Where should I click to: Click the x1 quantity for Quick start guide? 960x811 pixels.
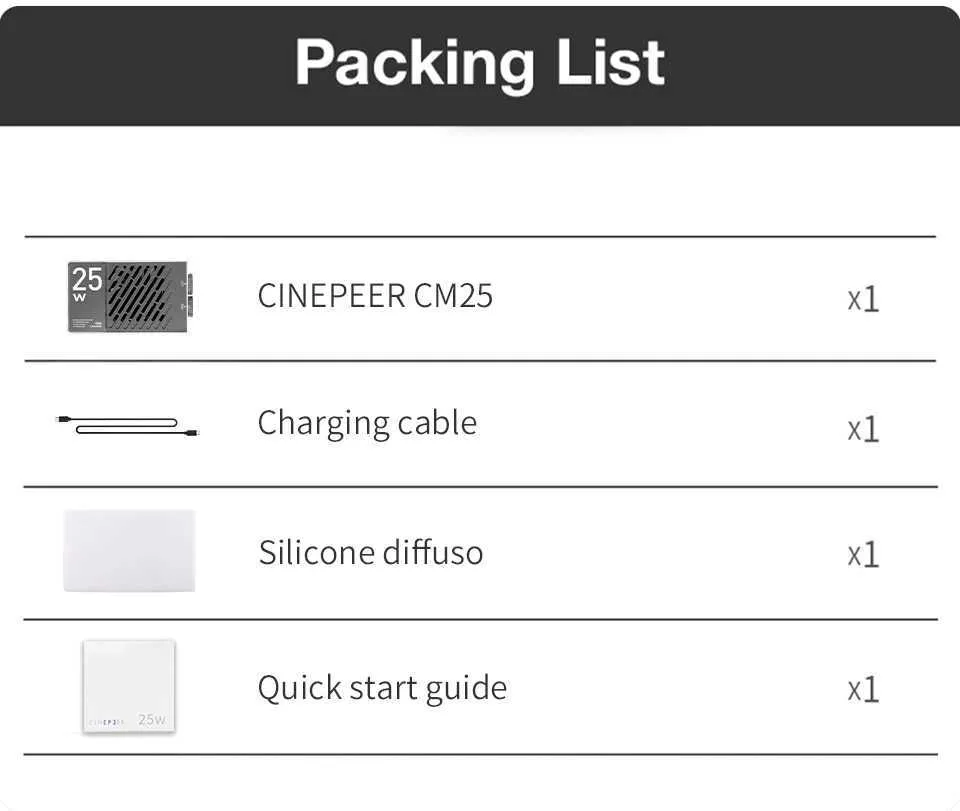[x=863, y=689]
